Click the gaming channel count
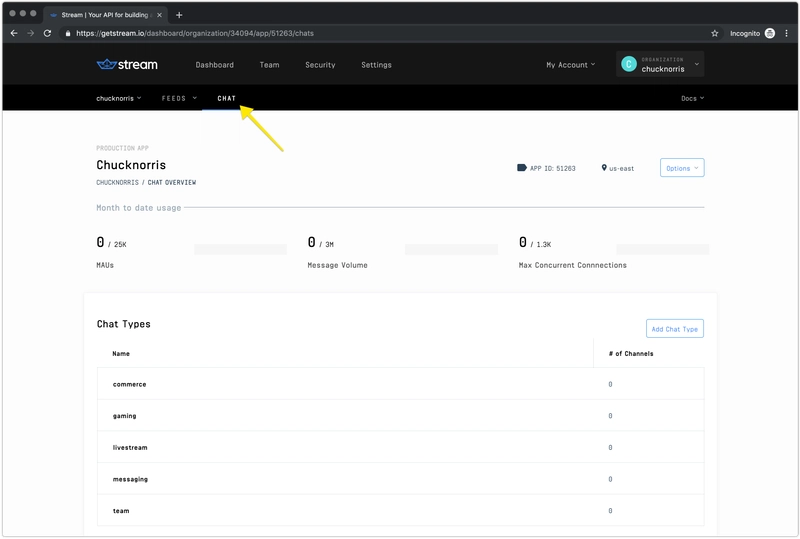Image resolution: width=800 pixels, height=539 pixels. click(x=610, y=416)
